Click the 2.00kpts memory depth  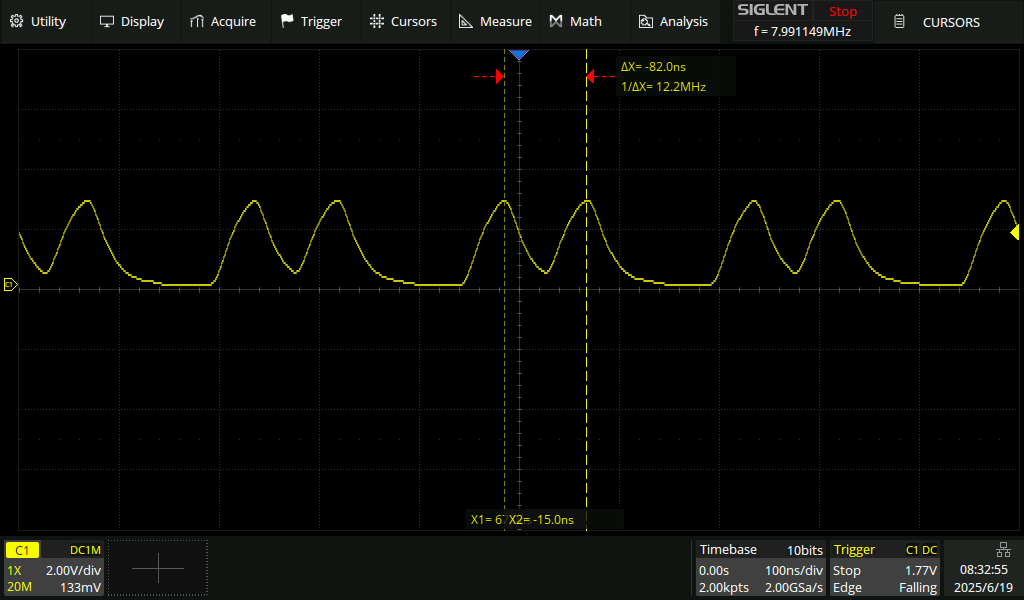click(x=723, y=587)
